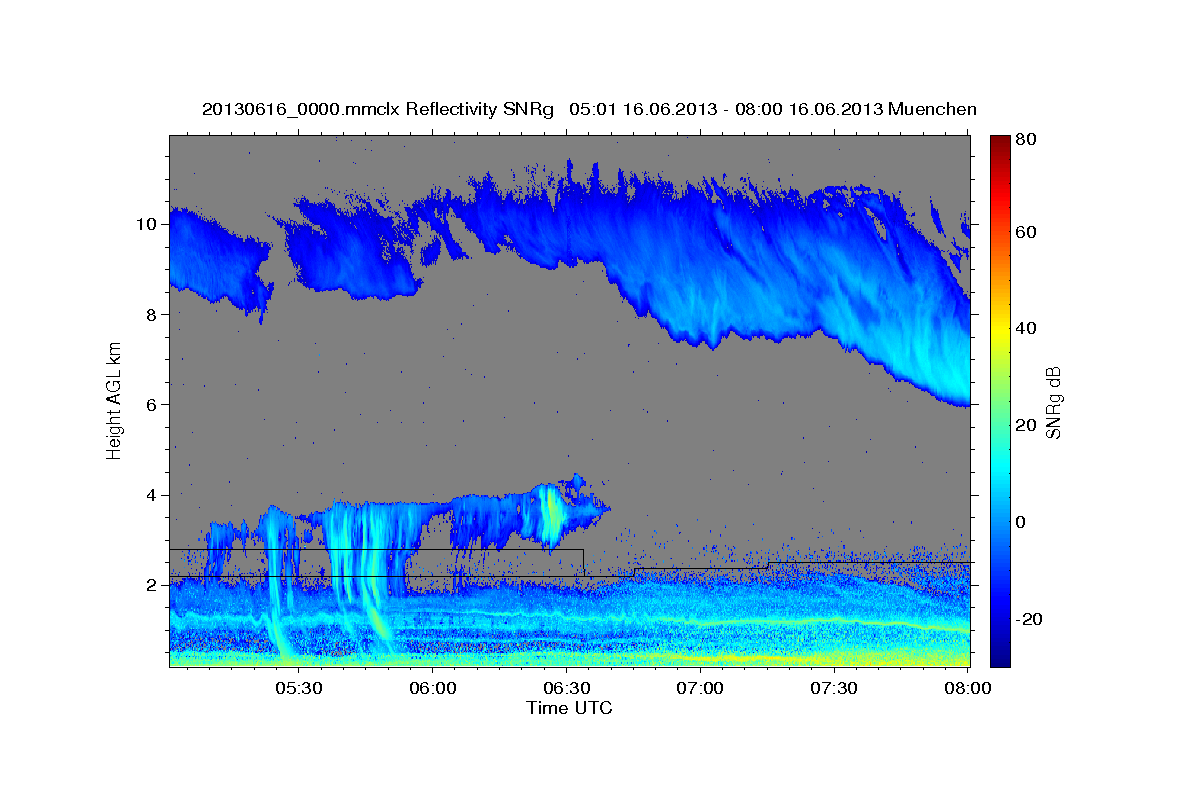The width and height of the screenshot is (1200, 800).
Task: Click the colorbar value 40
Action: point(1026,328)
